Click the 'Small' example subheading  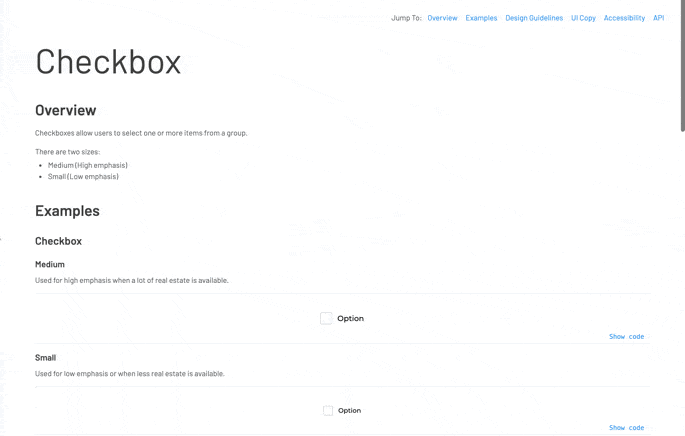click(x=45, y=358)
